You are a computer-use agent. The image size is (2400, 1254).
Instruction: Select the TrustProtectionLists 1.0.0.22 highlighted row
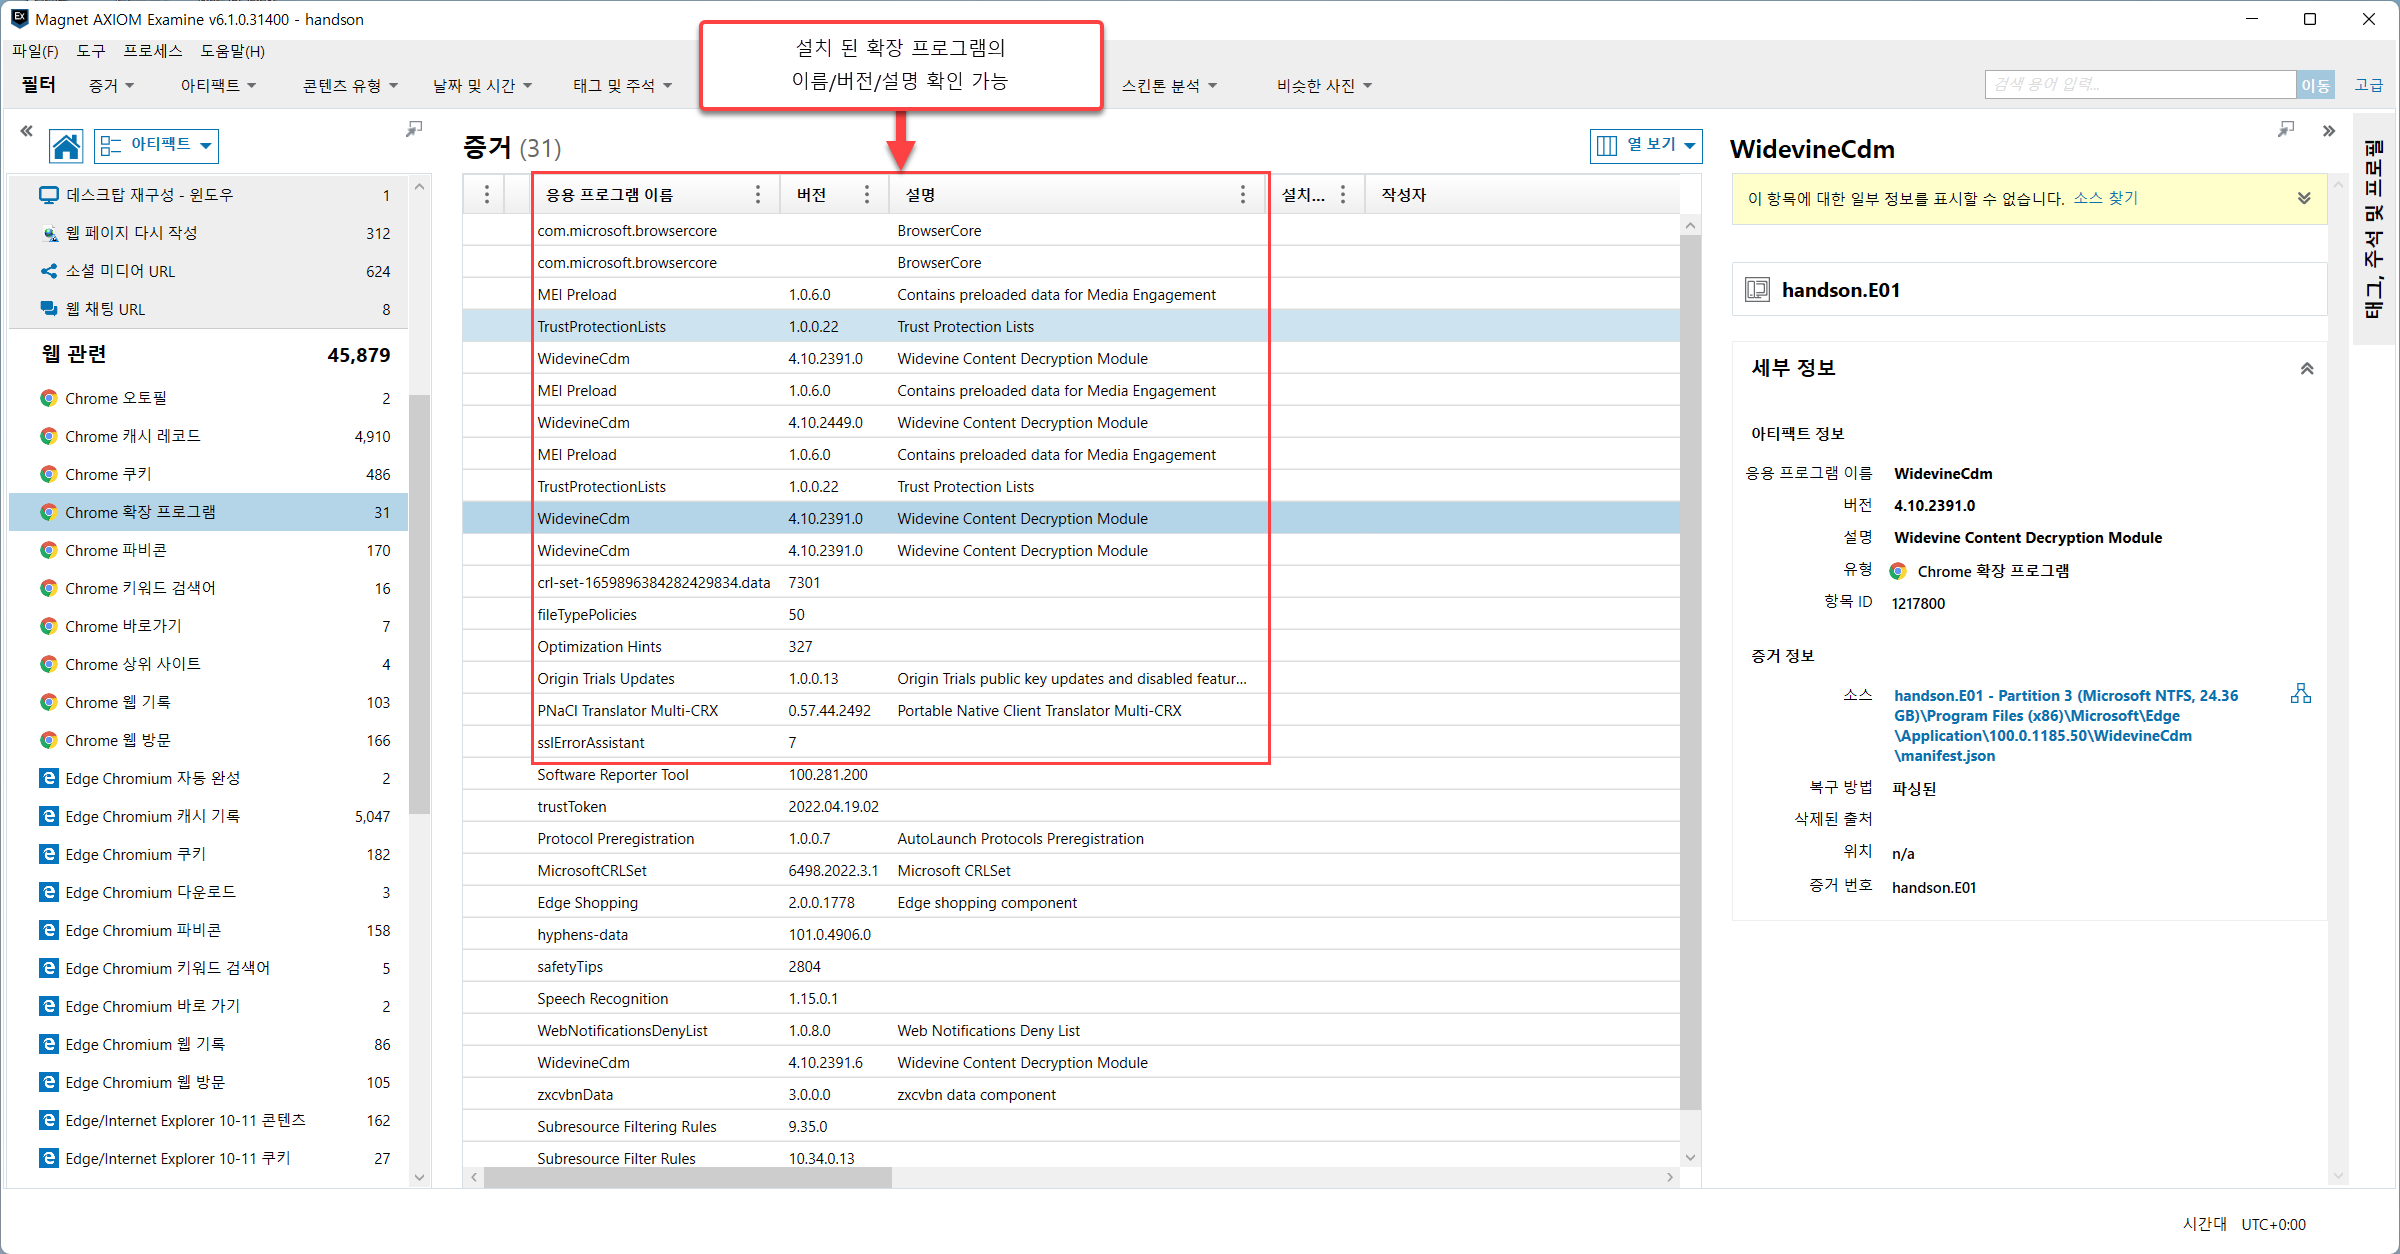[x=1071, y=327]
